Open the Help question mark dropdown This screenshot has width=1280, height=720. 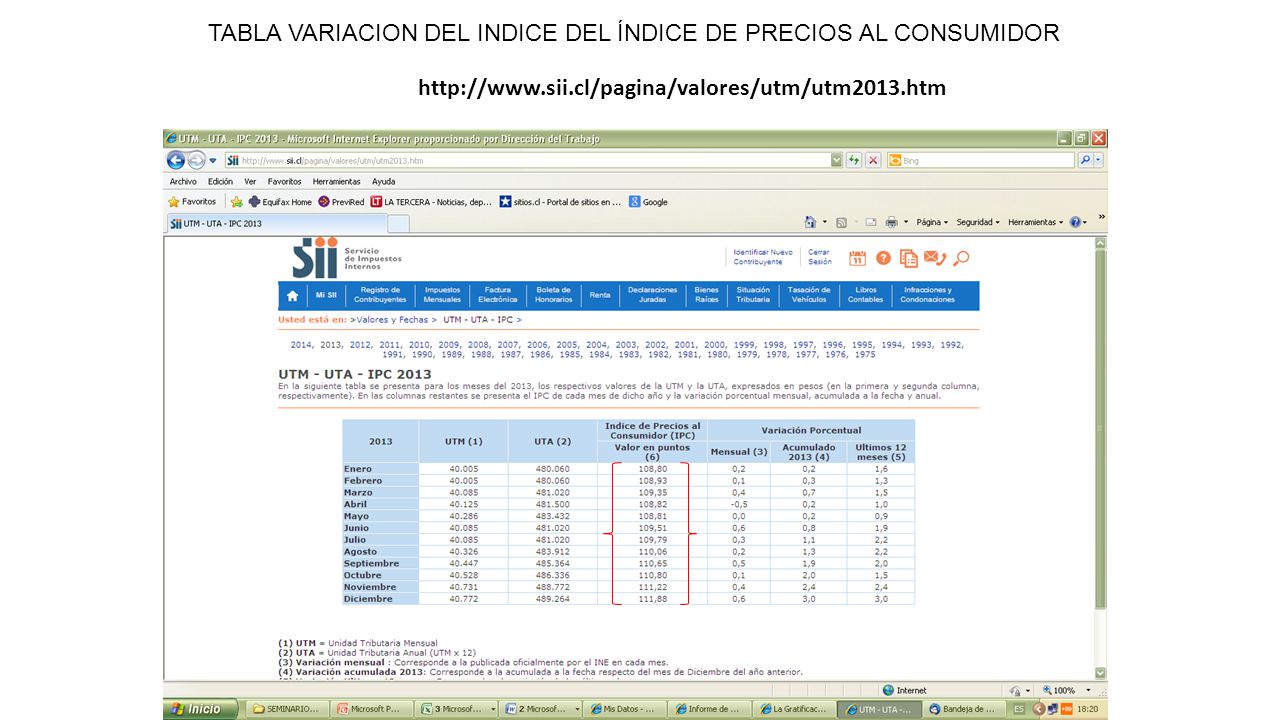pyautogui.click(x=1078, y=222)
